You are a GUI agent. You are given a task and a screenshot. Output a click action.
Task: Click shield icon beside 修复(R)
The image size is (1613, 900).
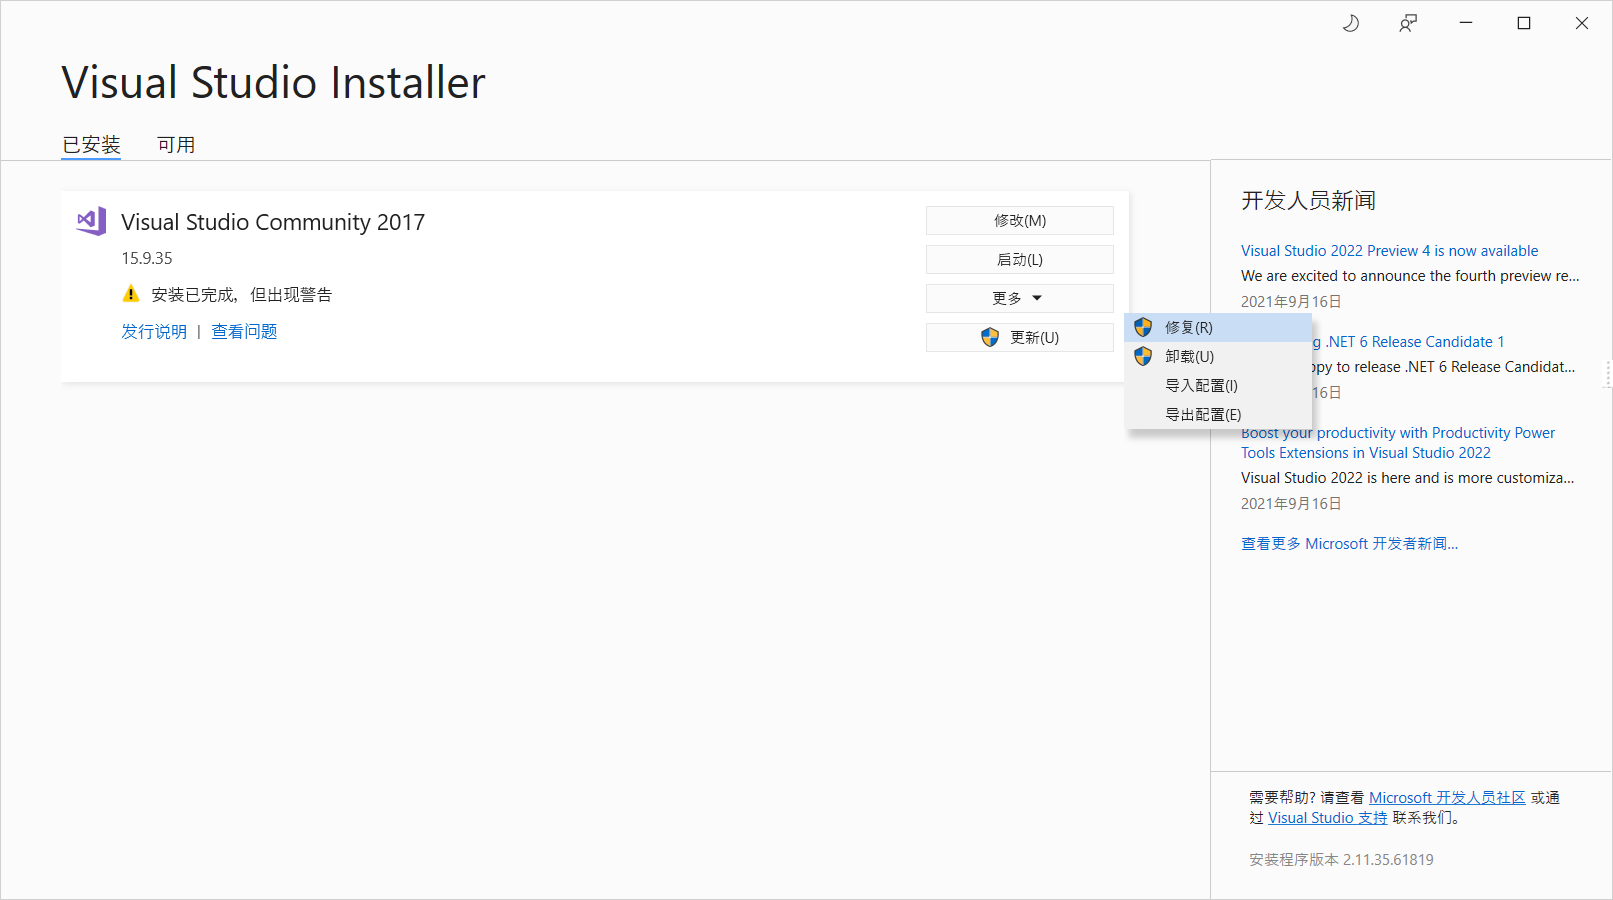[1143, 327]
